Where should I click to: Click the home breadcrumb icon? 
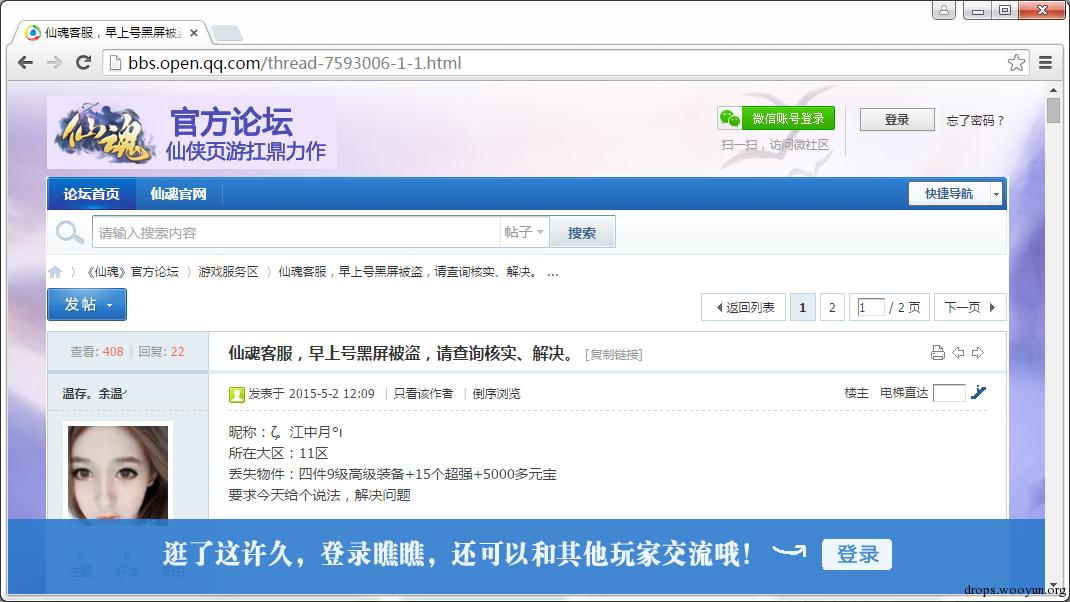[55, 272]
